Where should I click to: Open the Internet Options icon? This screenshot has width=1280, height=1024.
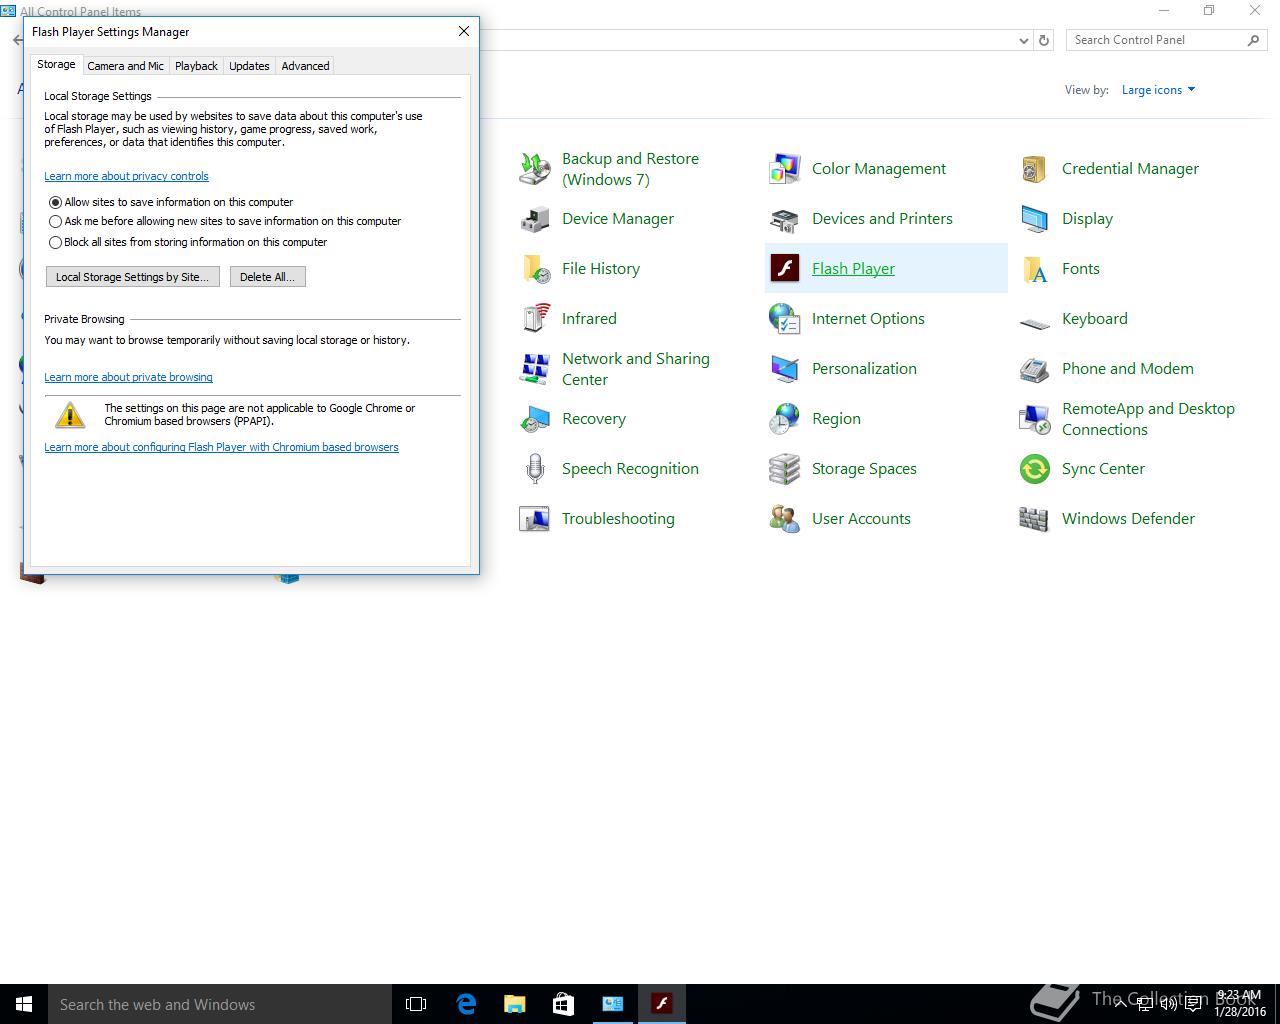785,319
